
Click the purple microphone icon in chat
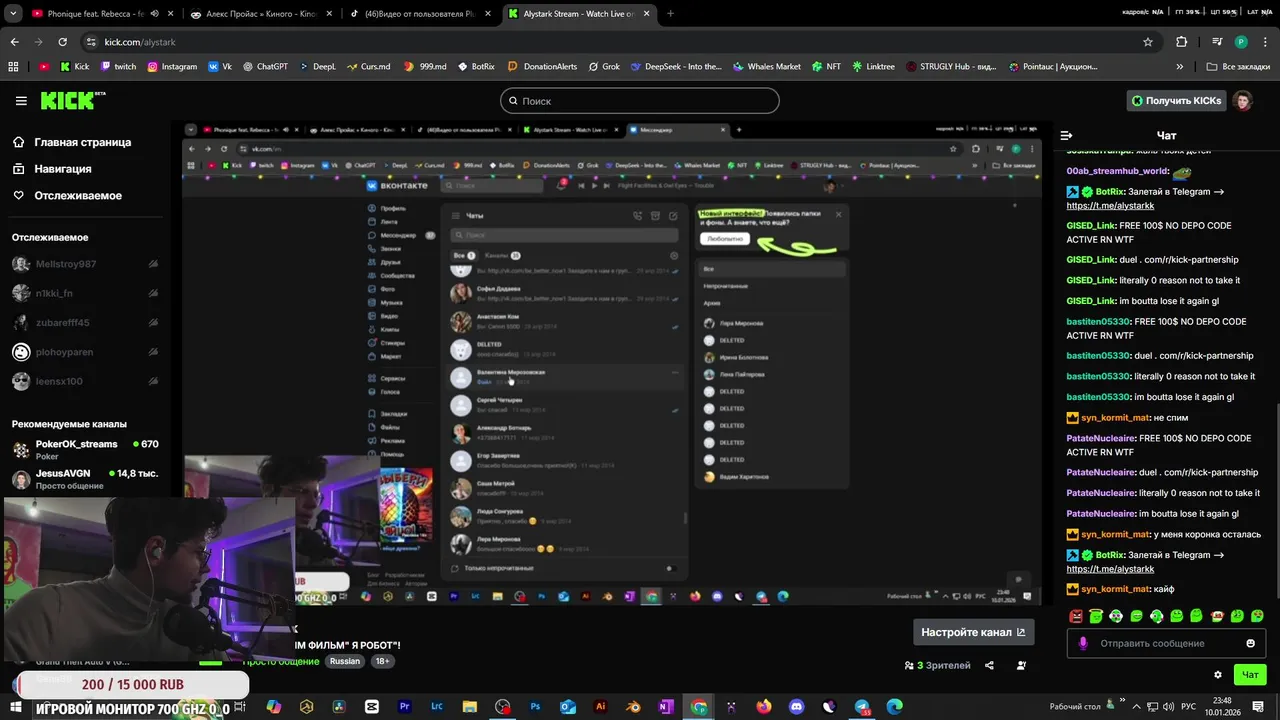click(x=1083, y=643)
